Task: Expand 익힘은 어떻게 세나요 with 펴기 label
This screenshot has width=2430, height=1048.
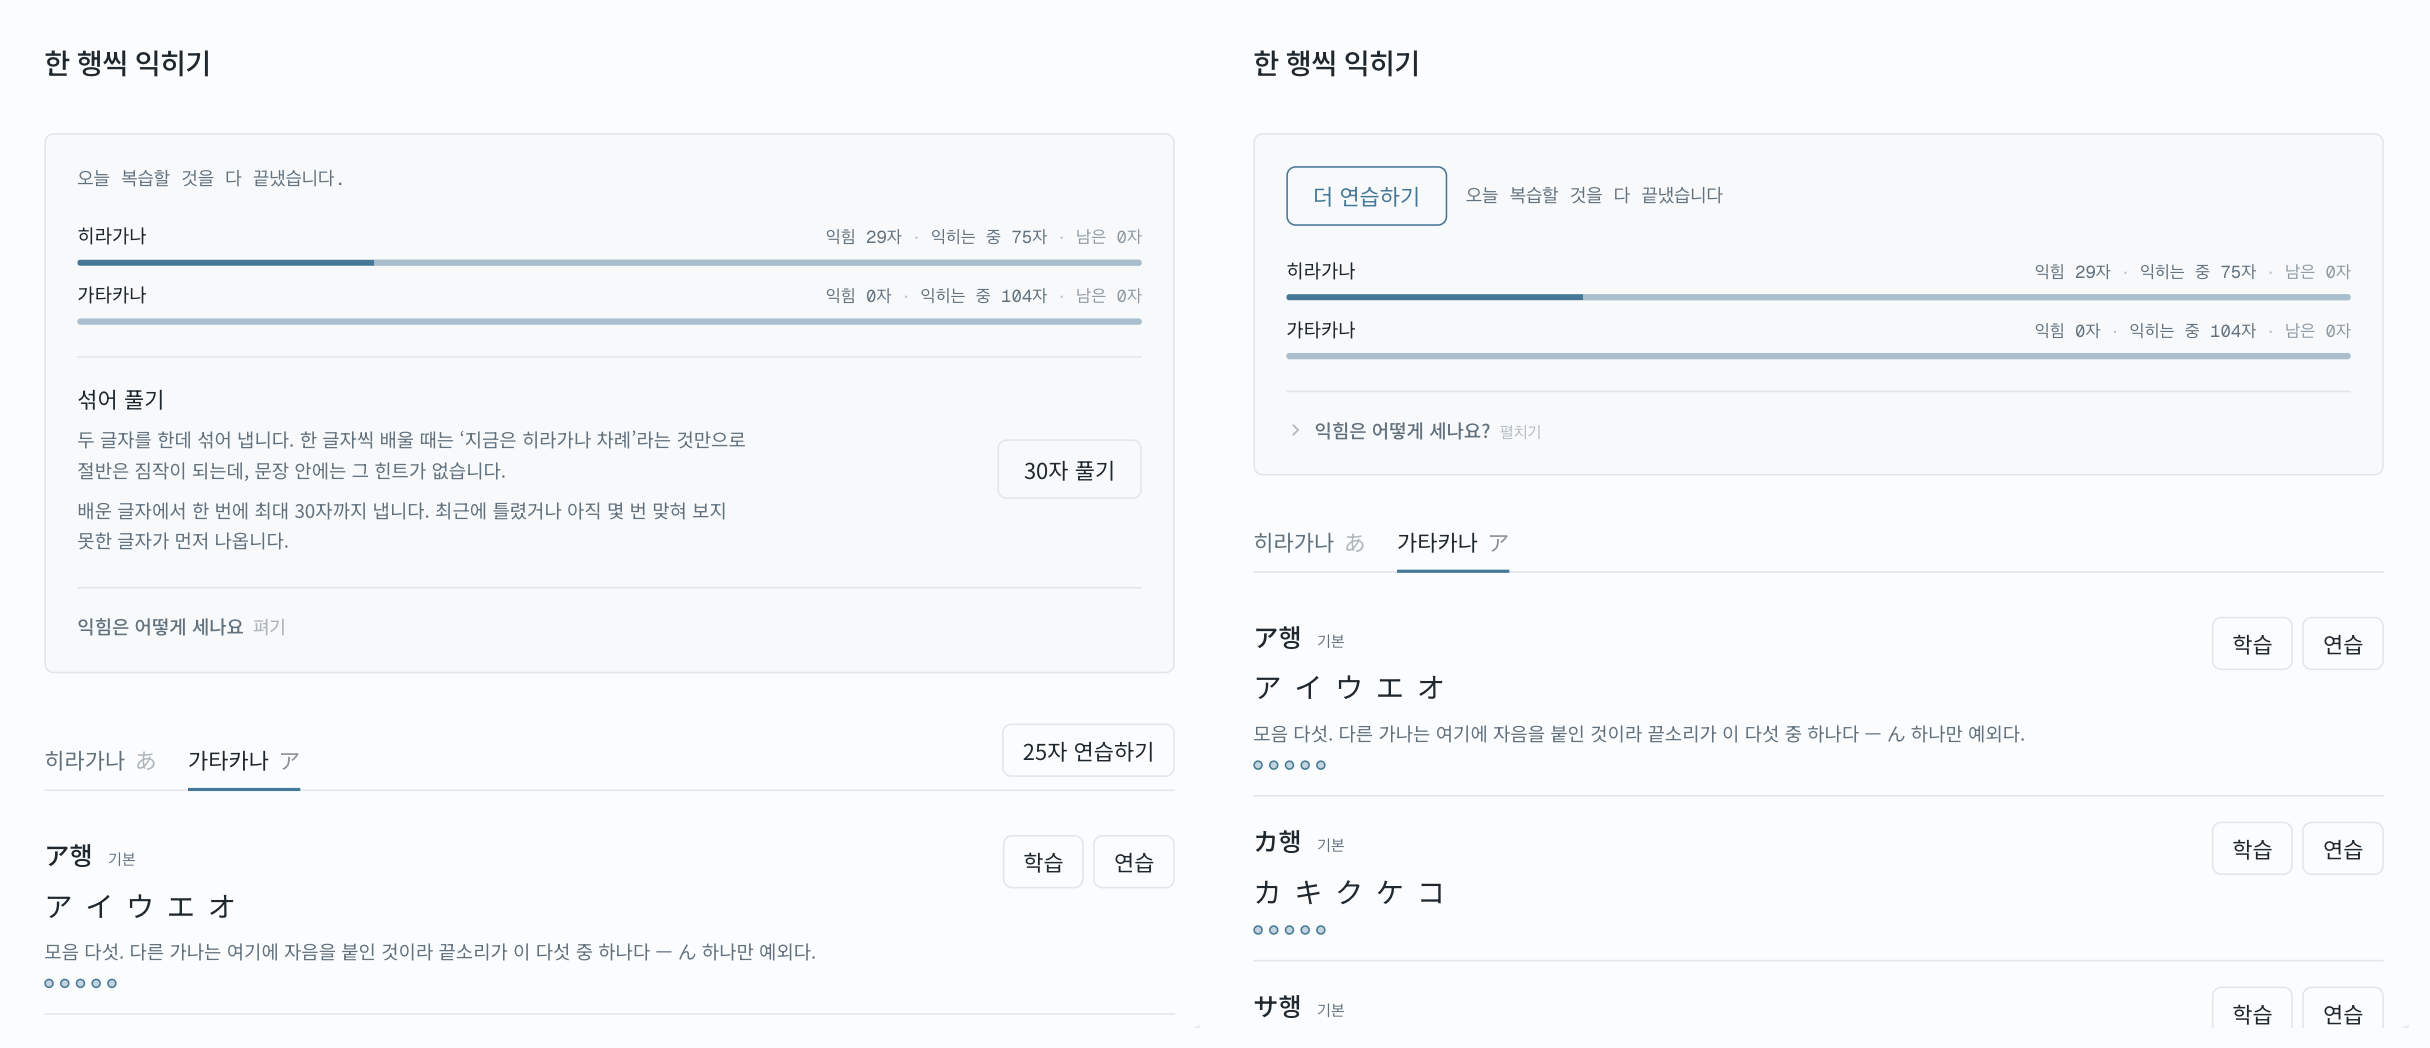Action: (181, 627)
